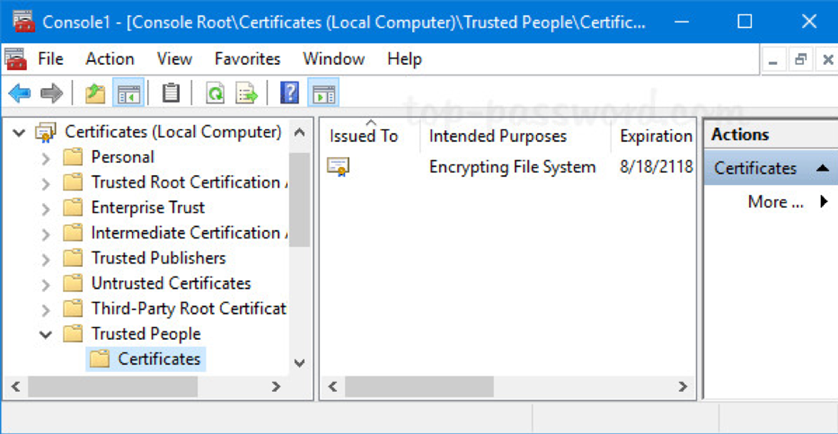Select the certificate icon in list row
The height and width of the screenshot is (434, 838).
(338, 167)
